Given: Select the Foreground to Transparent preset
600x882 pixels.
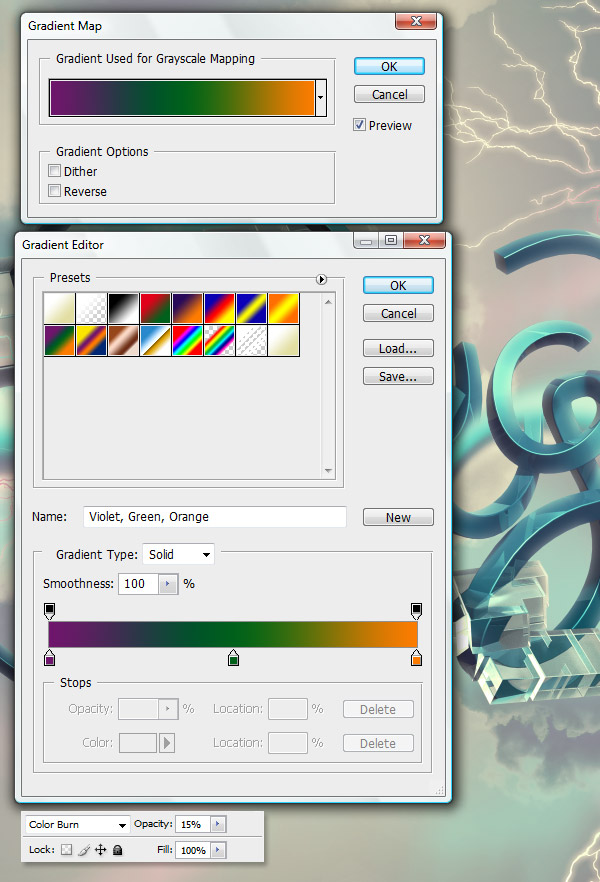Looking at the screenshot, I should pyautogui.click(x=92, y=308).
